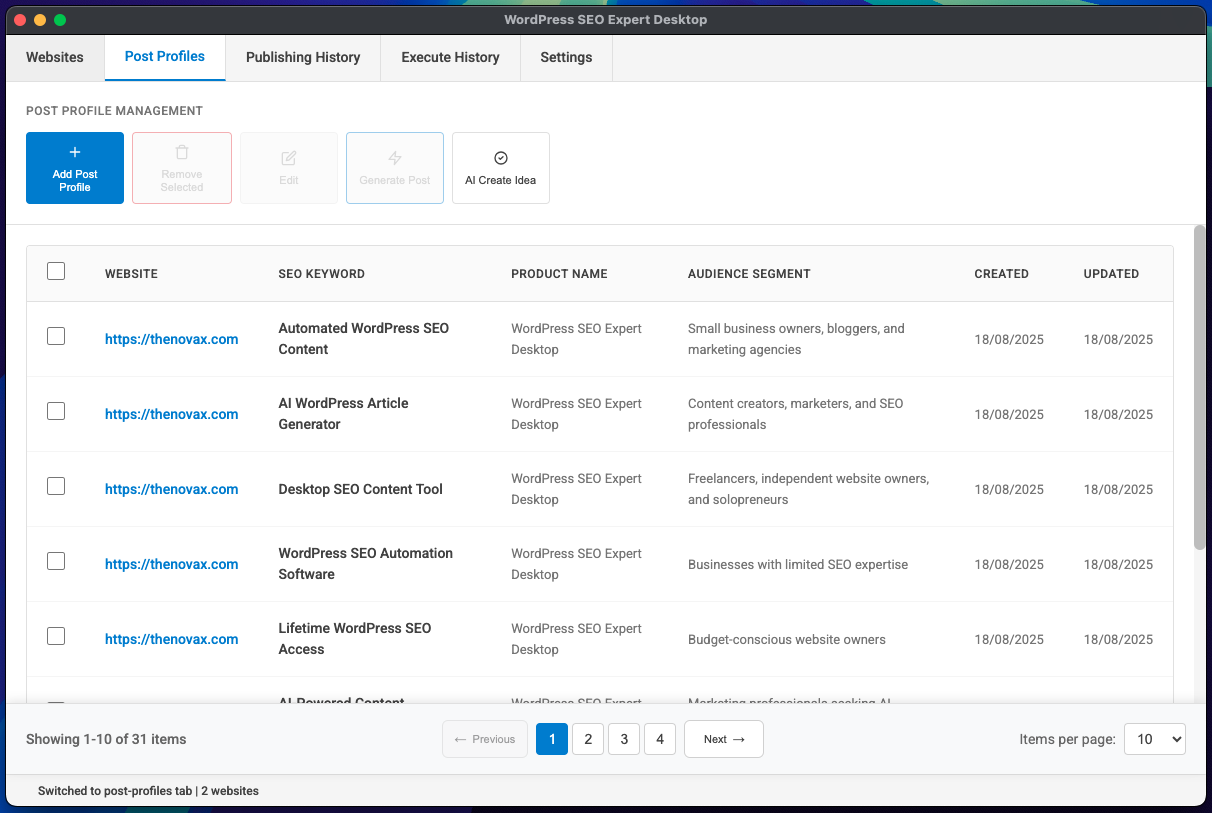
Task: Click the vertical scrollbar of the profiles table
Action: pos(1199,387)
